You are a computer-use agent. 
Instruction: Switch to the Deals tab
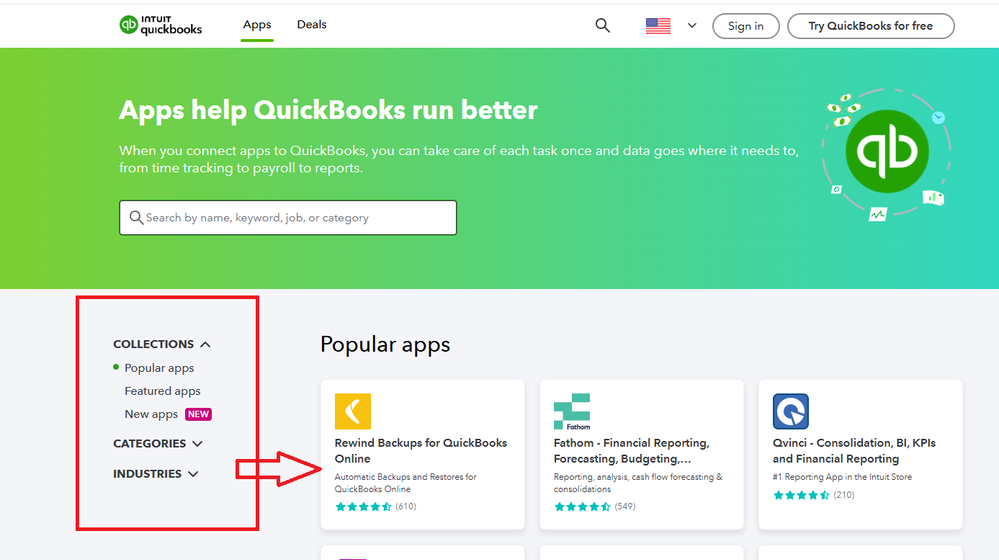click(312, 25)
